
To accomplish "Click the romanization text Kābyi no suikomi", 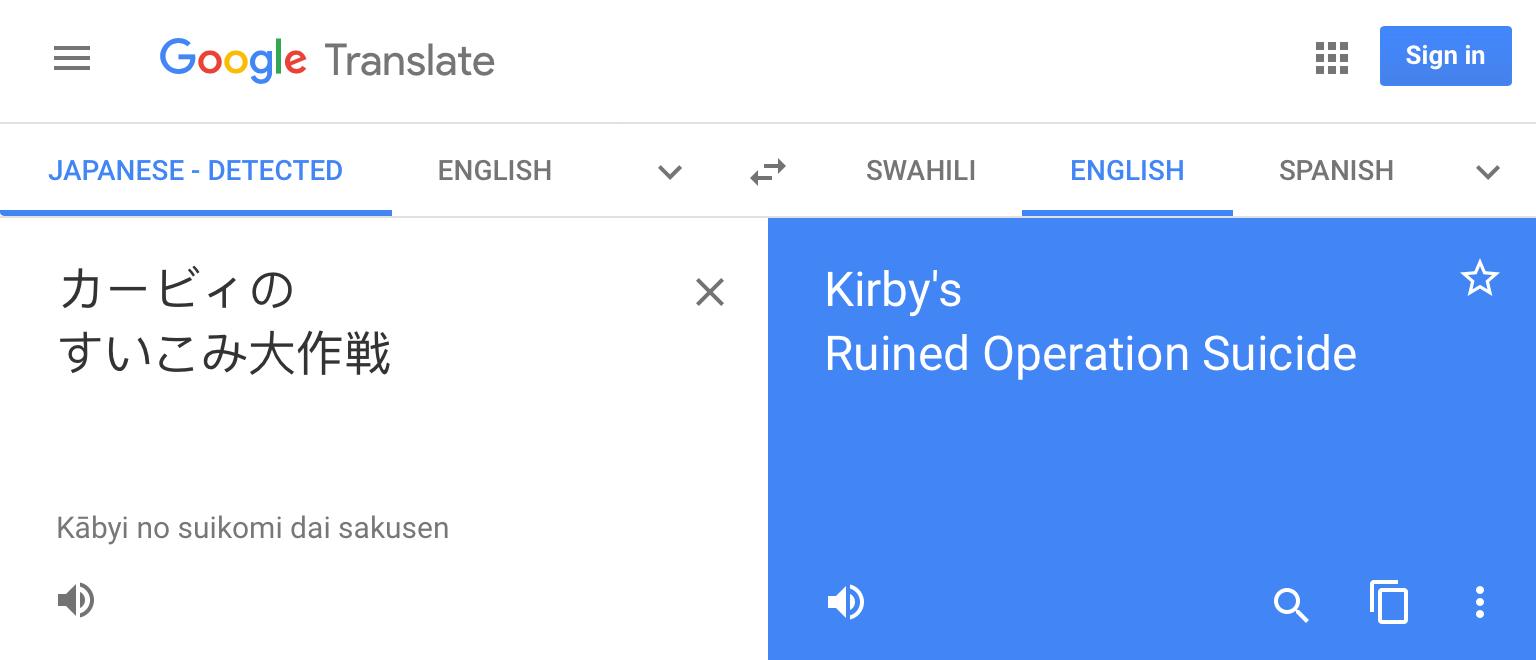I will pyautogui.click(x=253, y=528).
